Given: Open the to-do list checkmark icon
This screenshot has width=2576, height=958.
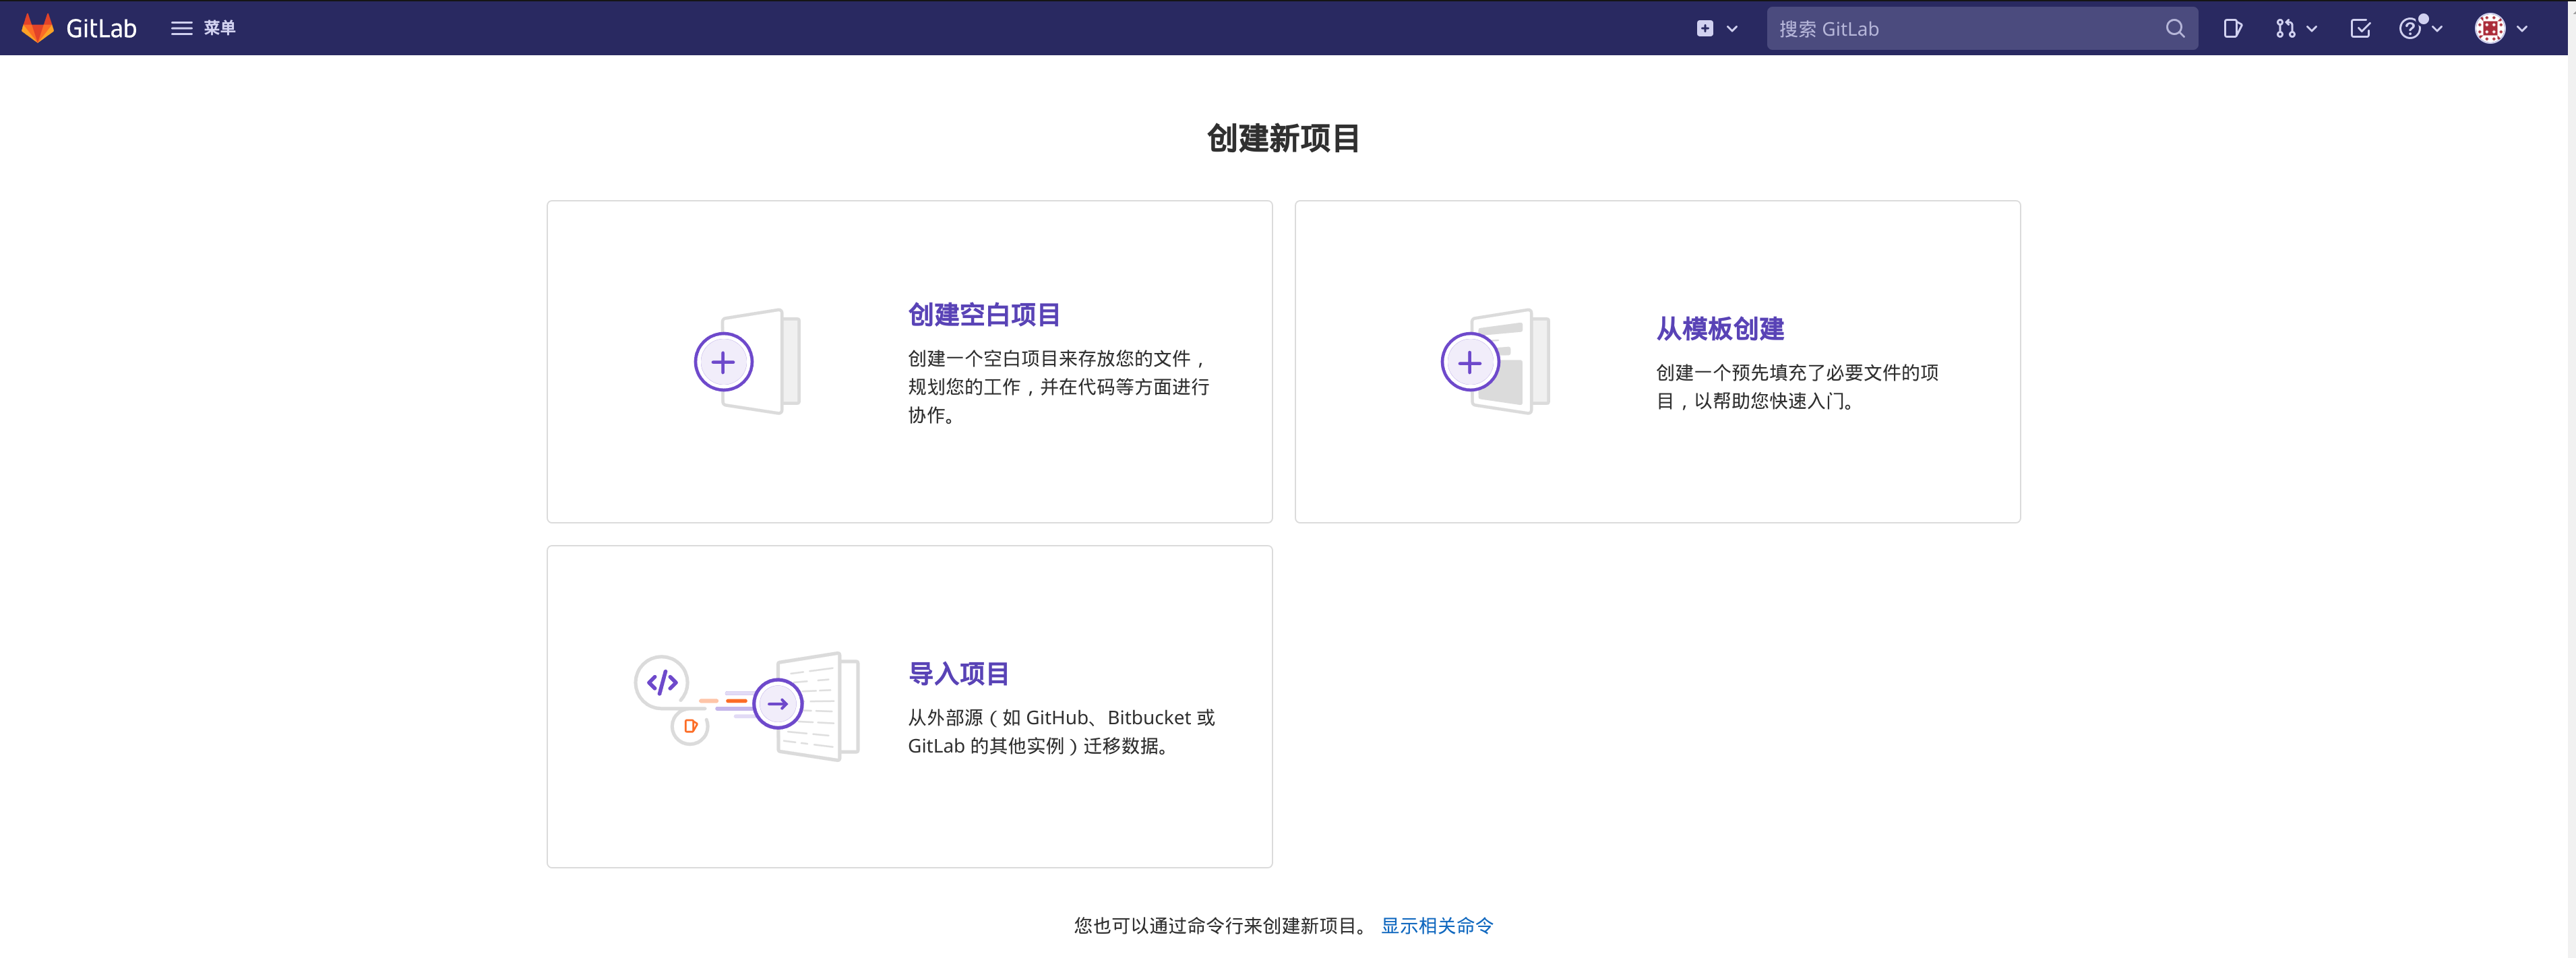Looking at the screenshot, I should pos(2360,29).
